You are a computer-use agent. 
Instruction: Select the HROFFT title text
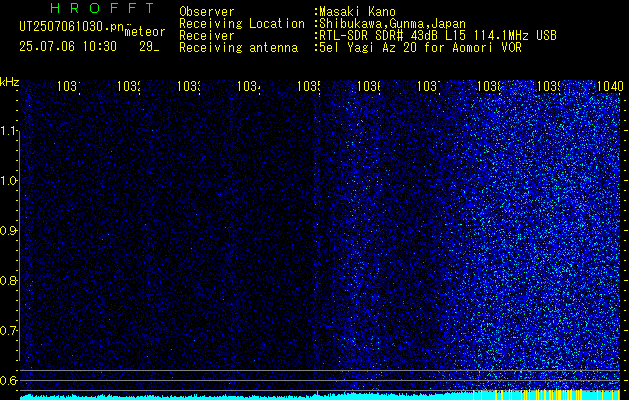(103, 8)
